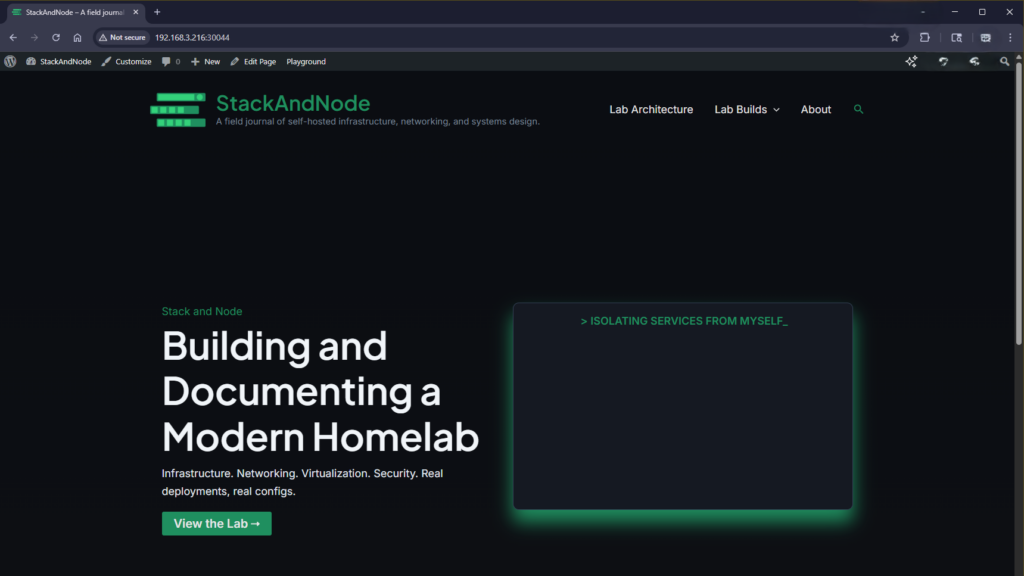Click the StackAndNode site title link
1024x576 pixels.
(x=293, y=103)
